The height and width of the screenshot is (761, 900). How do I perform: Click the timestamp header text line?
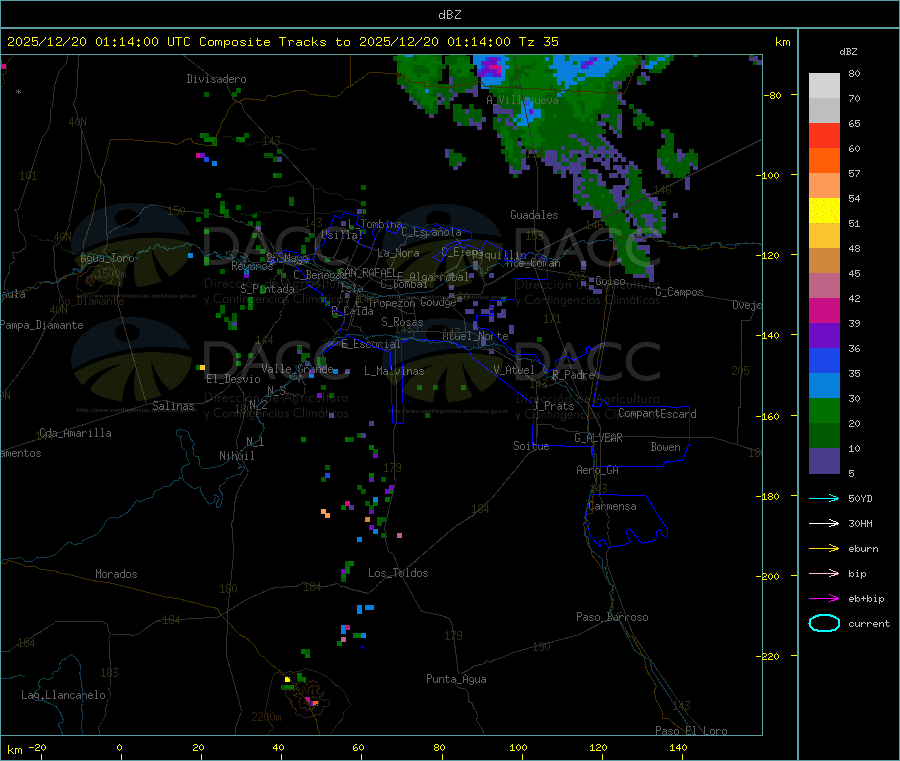click(283, 42)
